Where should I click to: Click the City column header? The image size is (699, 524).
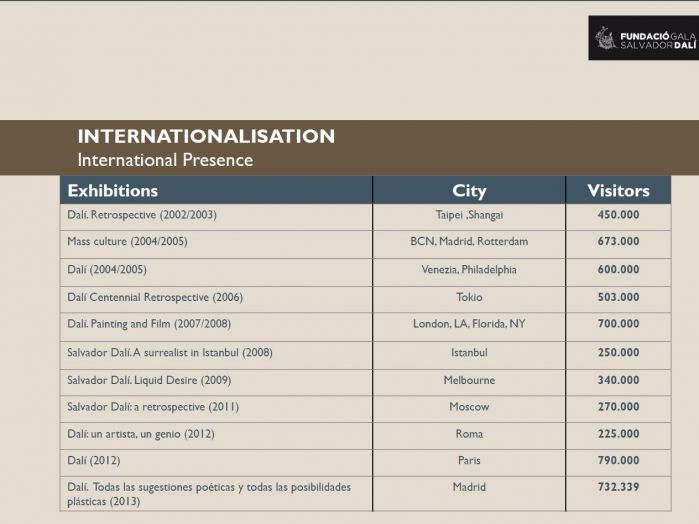[469, 190]
